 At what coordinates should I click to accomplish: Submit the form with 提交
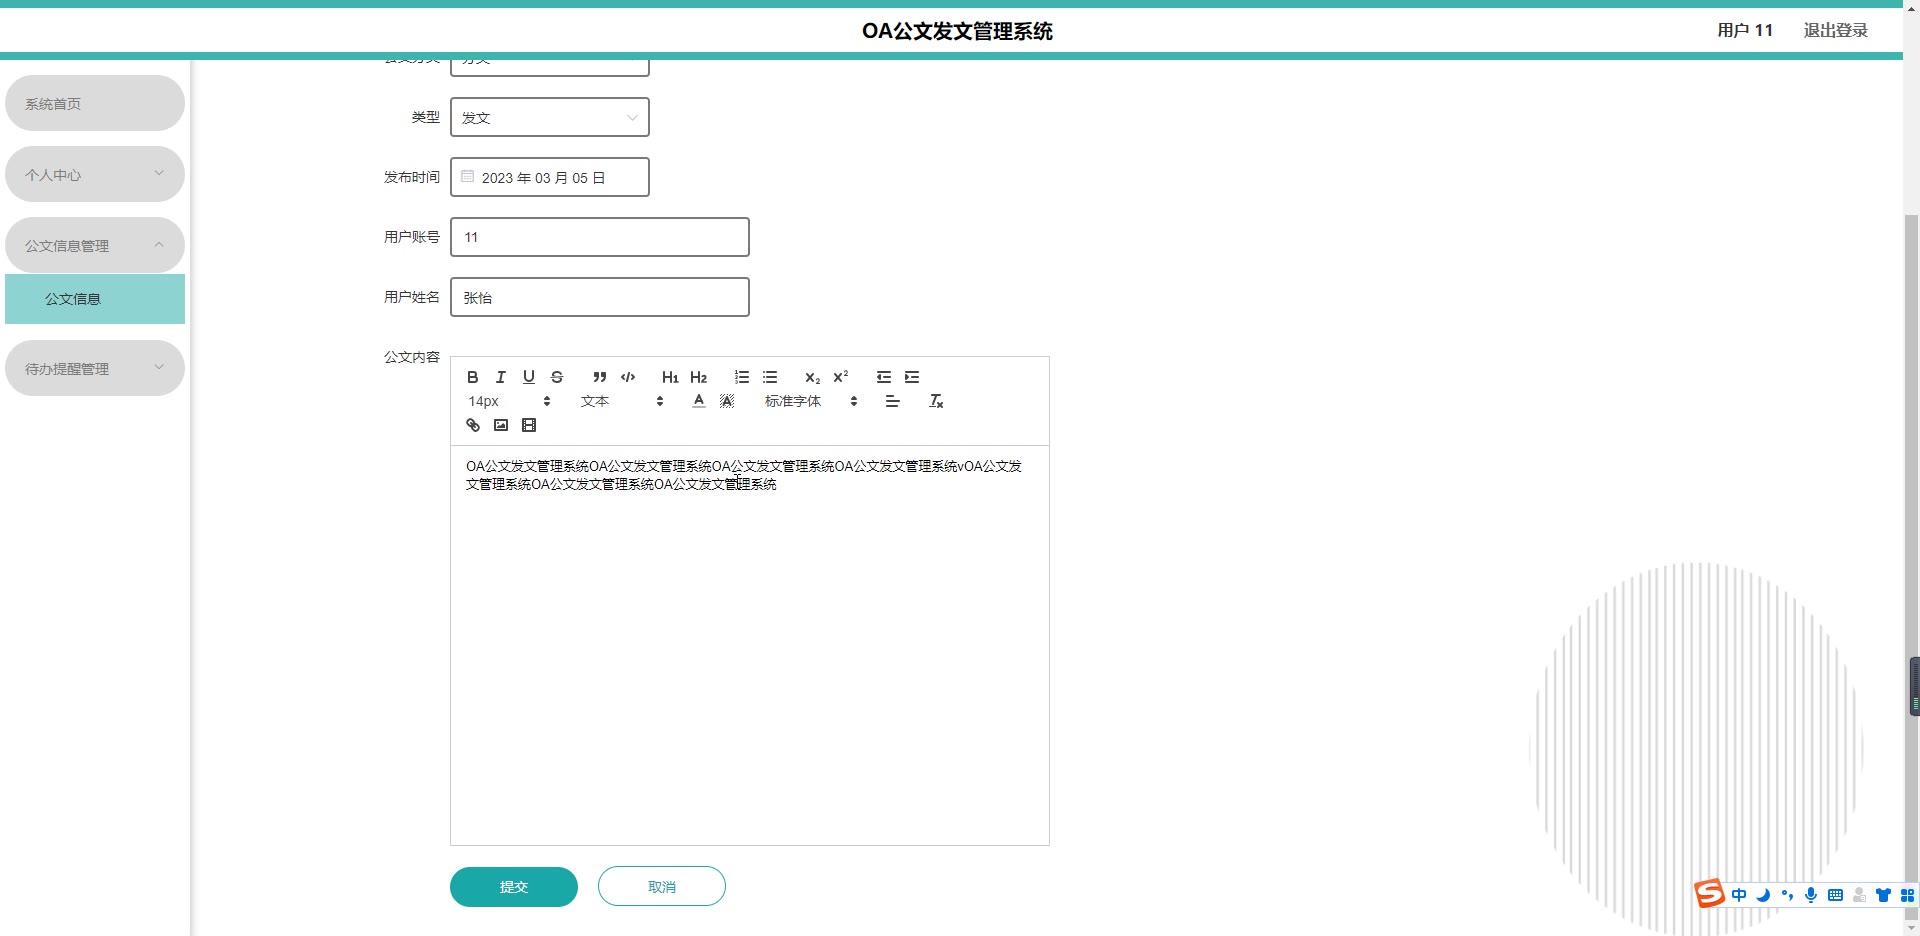coord(514,887)
